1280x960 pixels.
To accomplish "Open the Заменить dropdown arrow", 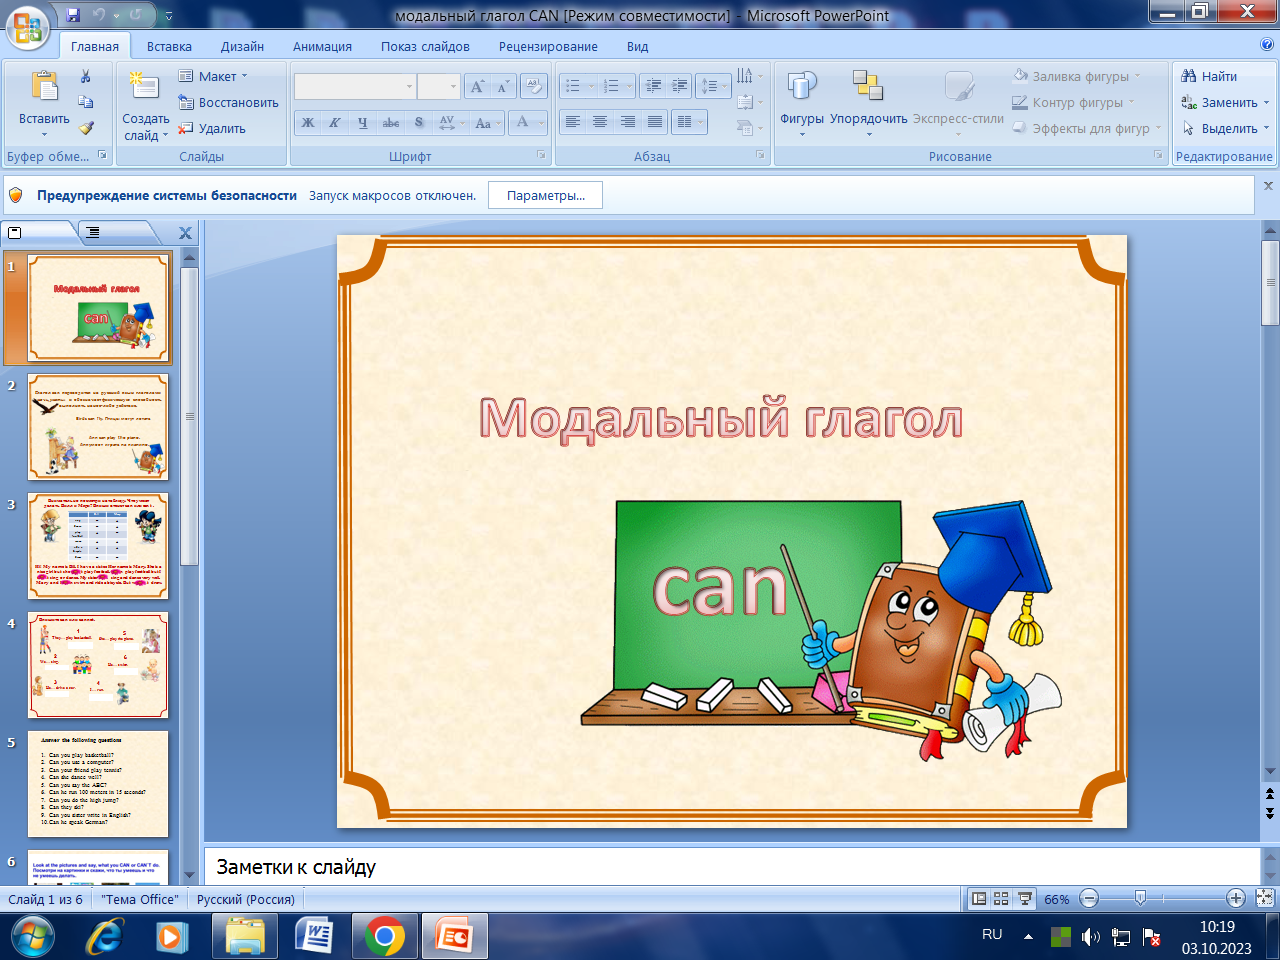I will click(x=1266, y=103).
